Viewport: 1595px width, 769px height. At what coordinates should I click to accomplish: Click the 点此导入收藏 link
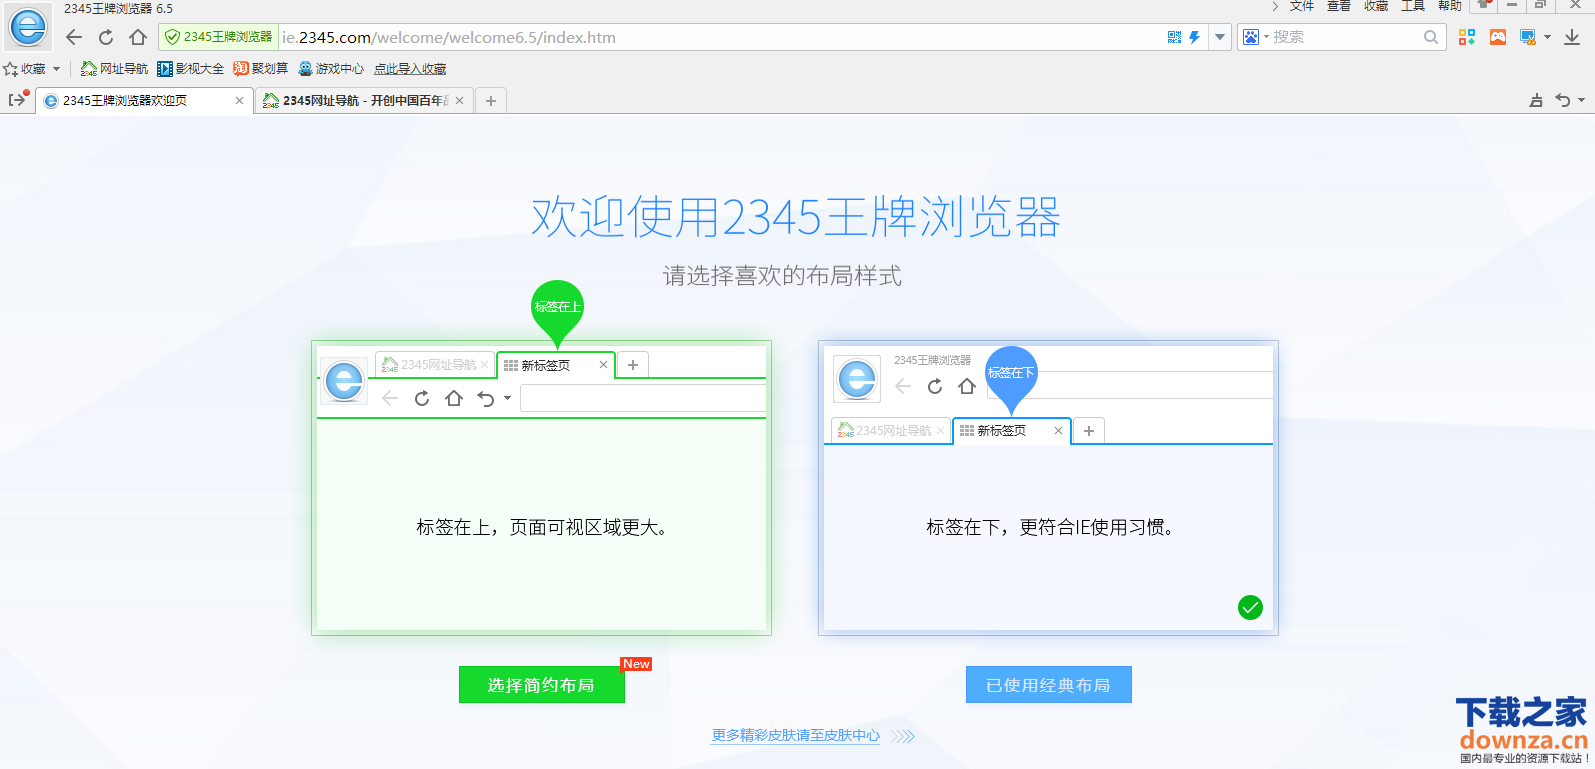410,69
